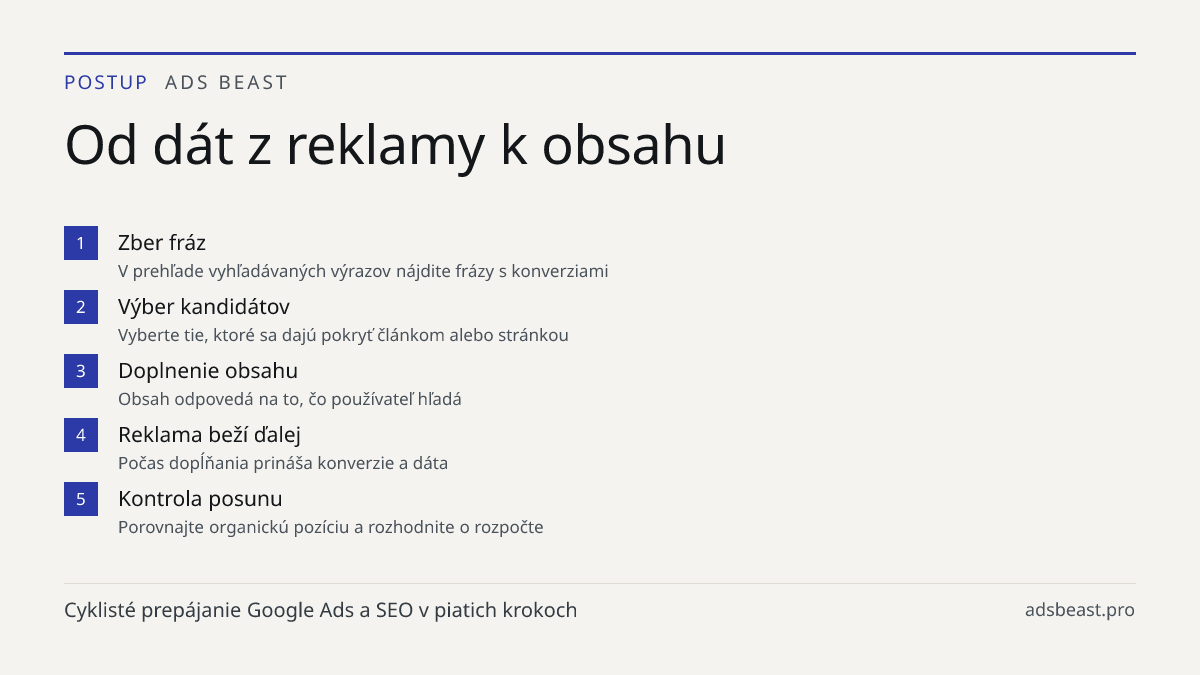Select the 'Výber kandidátov' step title

pyautogui.click(x=204, y=306)
